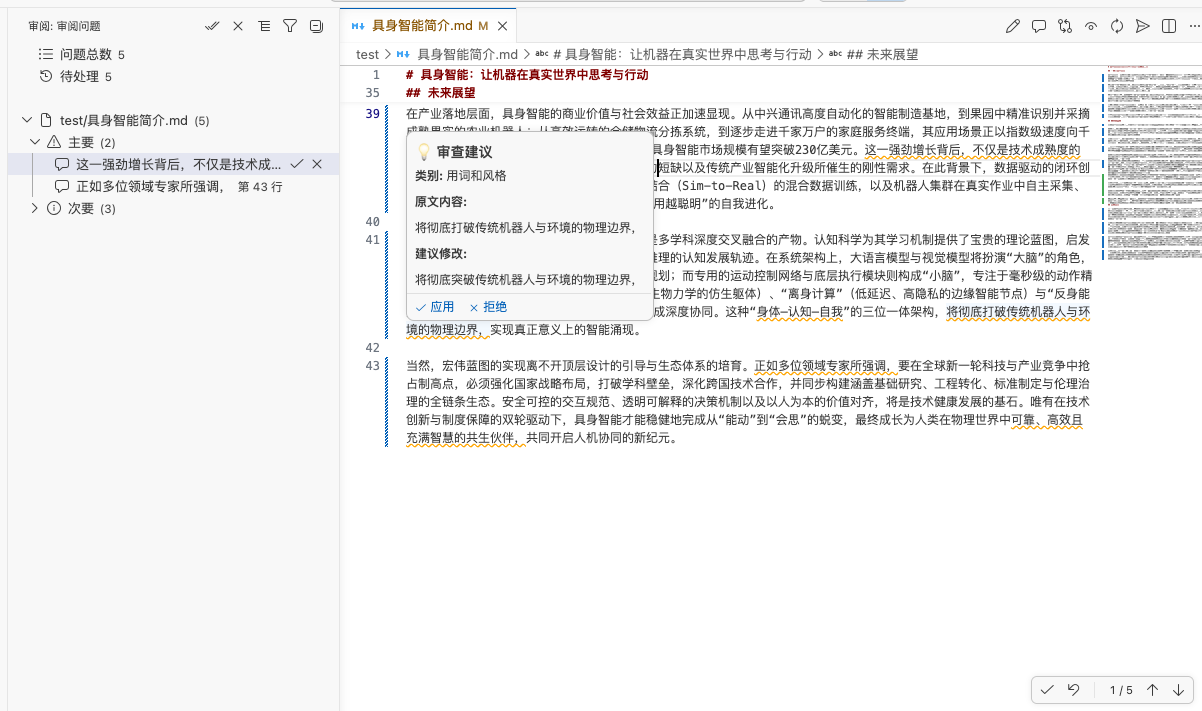Split the editor with layout icon
1202x711 pixels.
(1169, 26)
